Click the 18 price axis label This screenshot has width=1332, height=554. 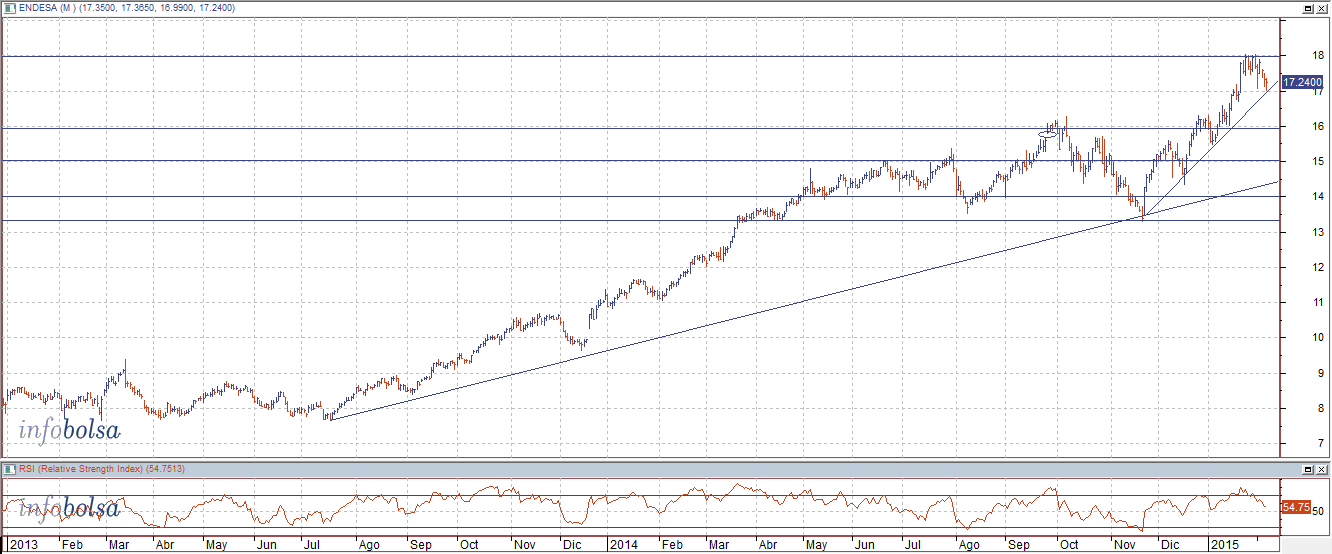click(x=1319, y=55)
